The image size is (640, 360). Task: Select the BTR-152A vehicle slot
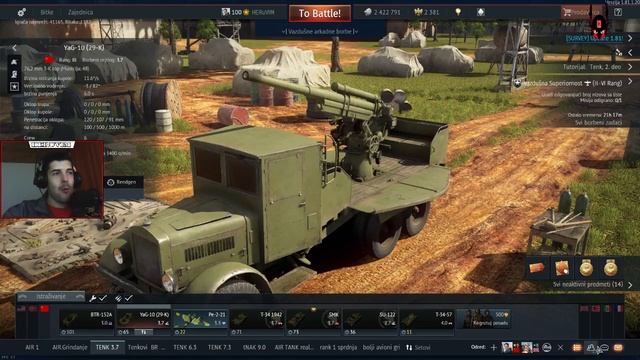pyautogui.click(x=86, y=322)
